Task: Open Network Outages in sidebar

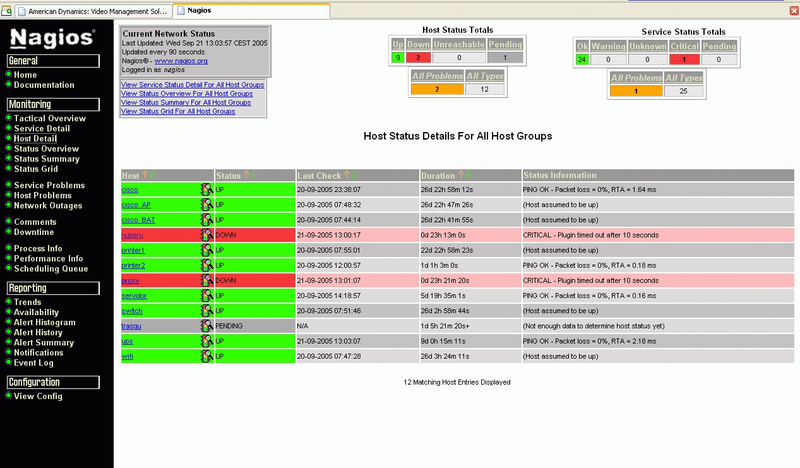Action: point(48,206)
